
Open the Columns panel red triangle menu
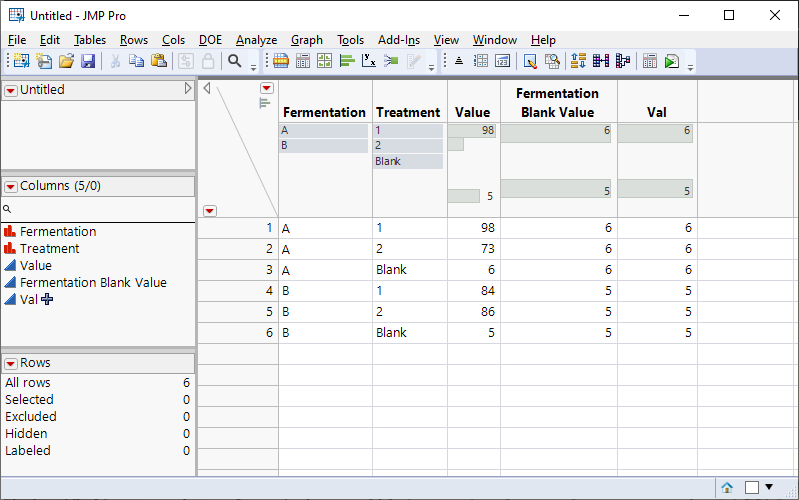[11, 186]
